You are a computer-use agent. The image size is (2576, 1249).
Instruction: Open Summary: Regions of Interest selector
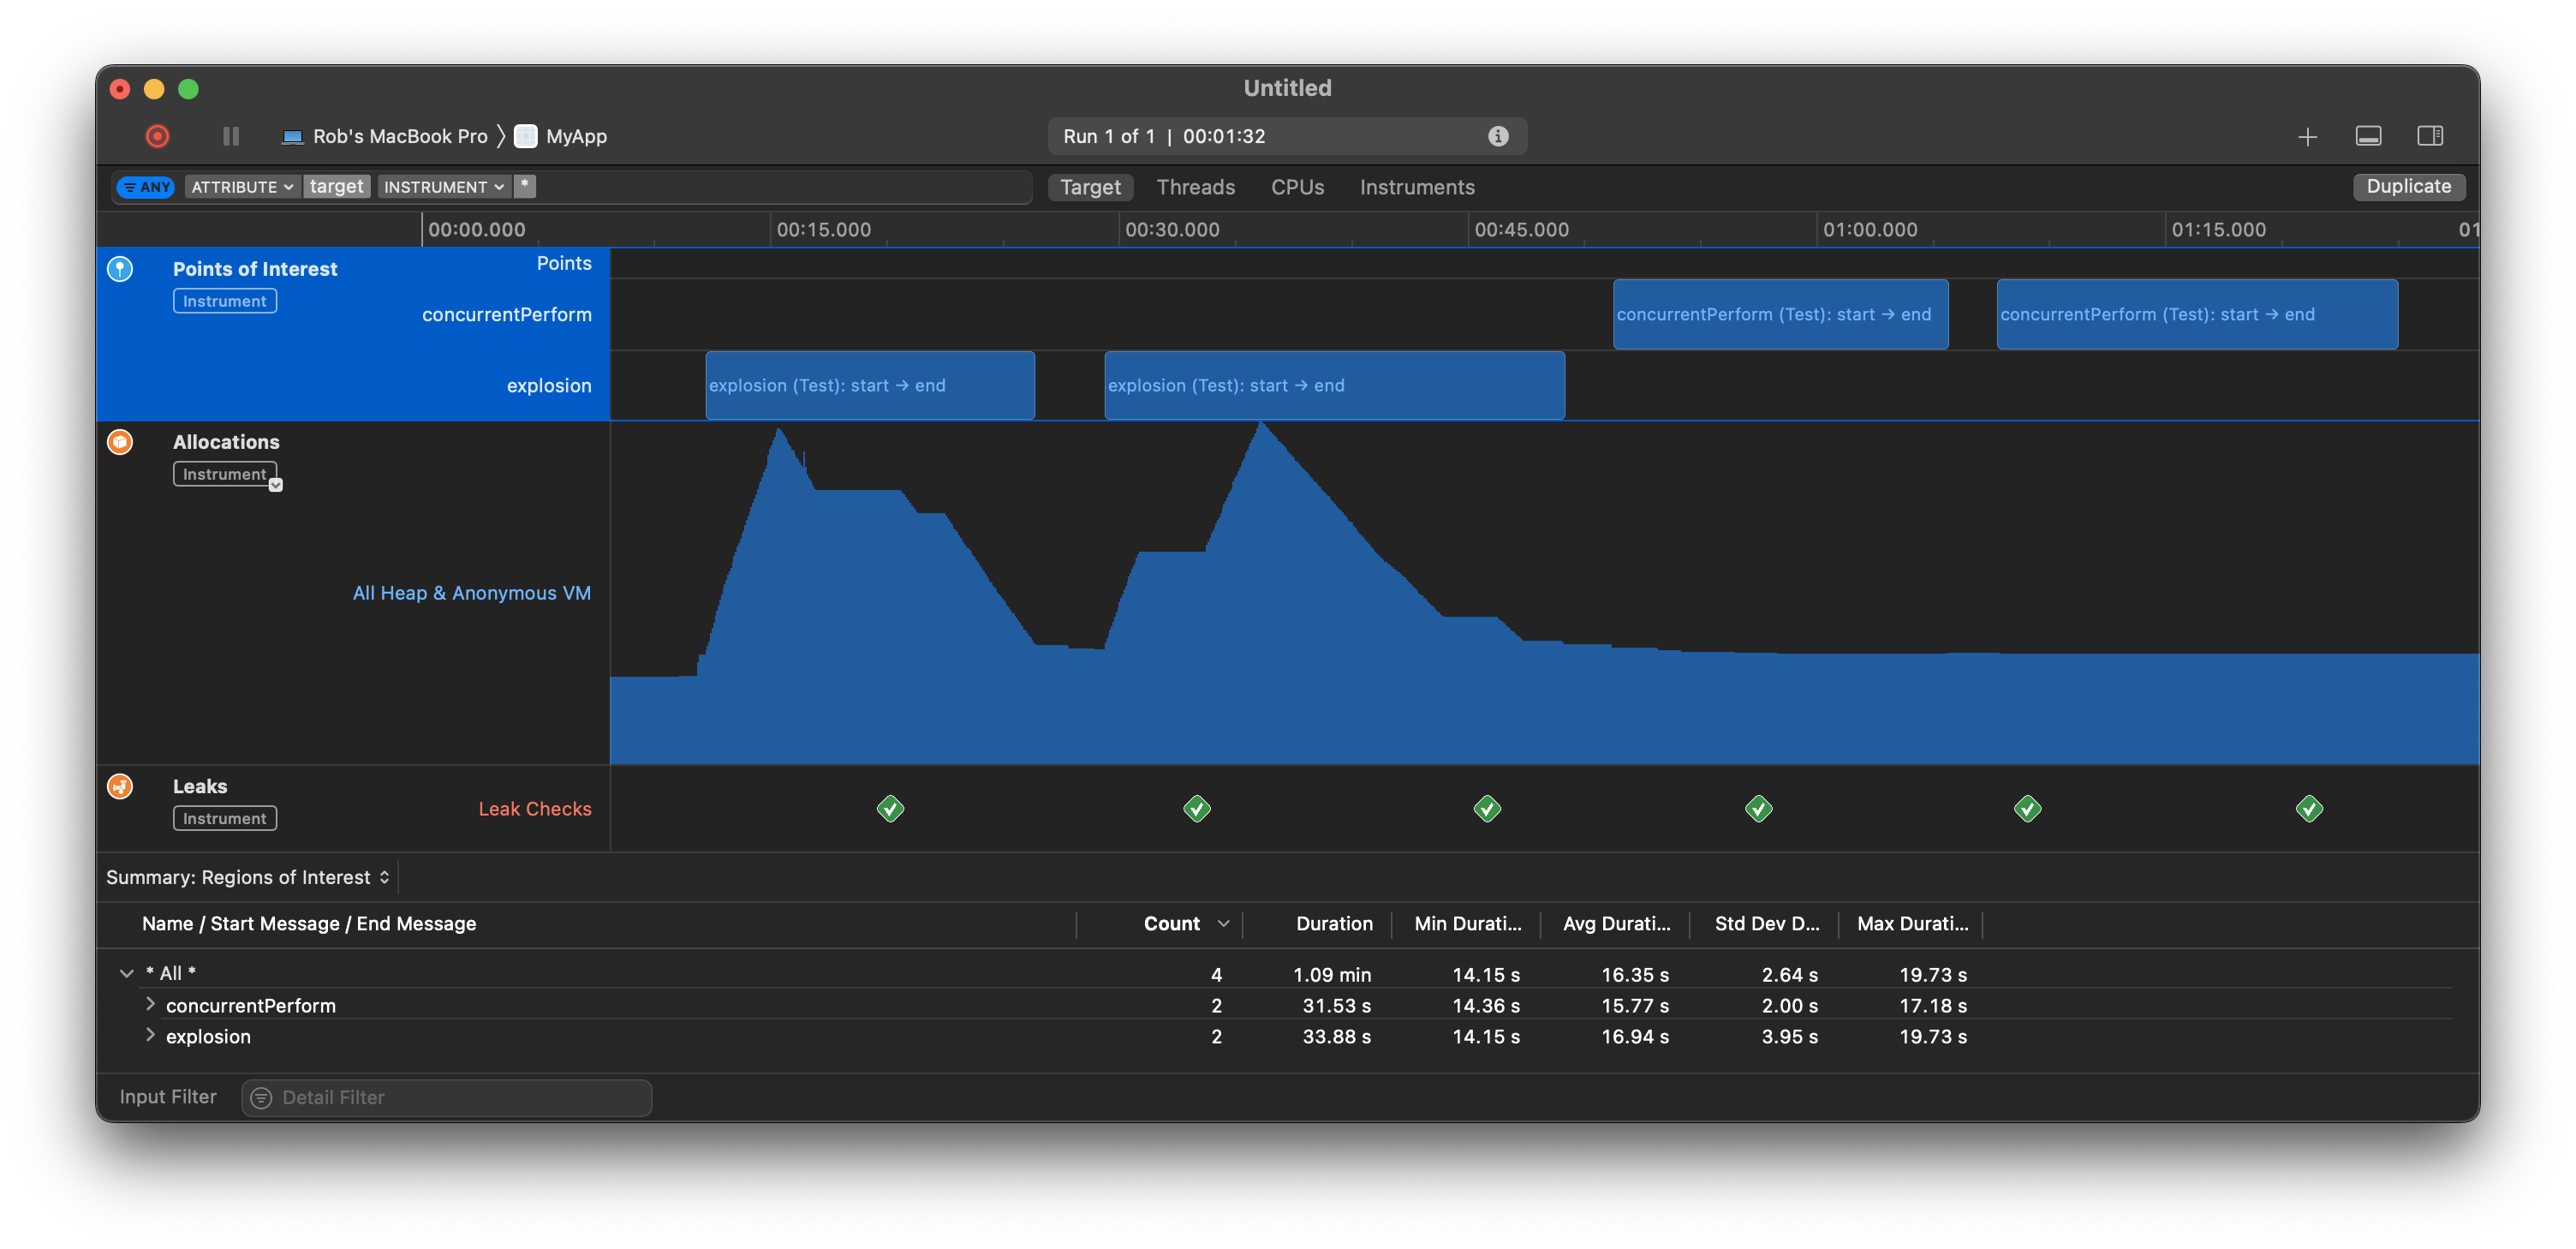(248, 877)
